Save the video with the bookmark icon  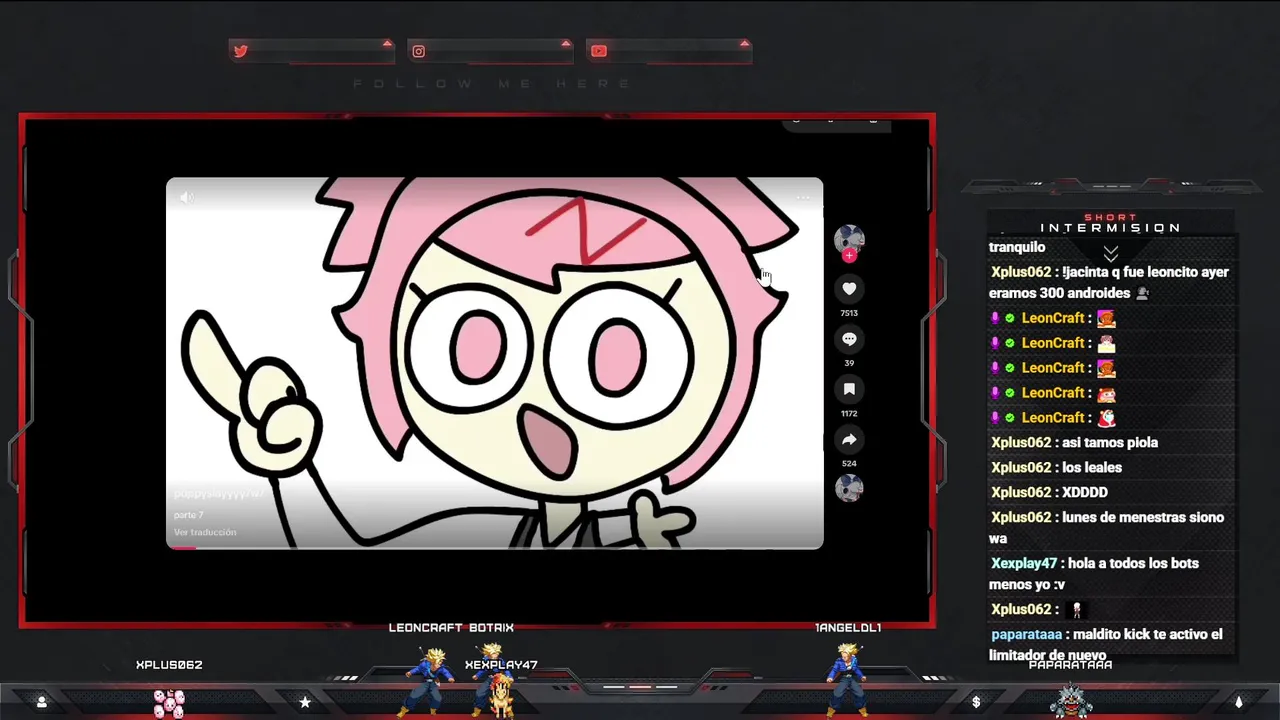pos(849,389)
